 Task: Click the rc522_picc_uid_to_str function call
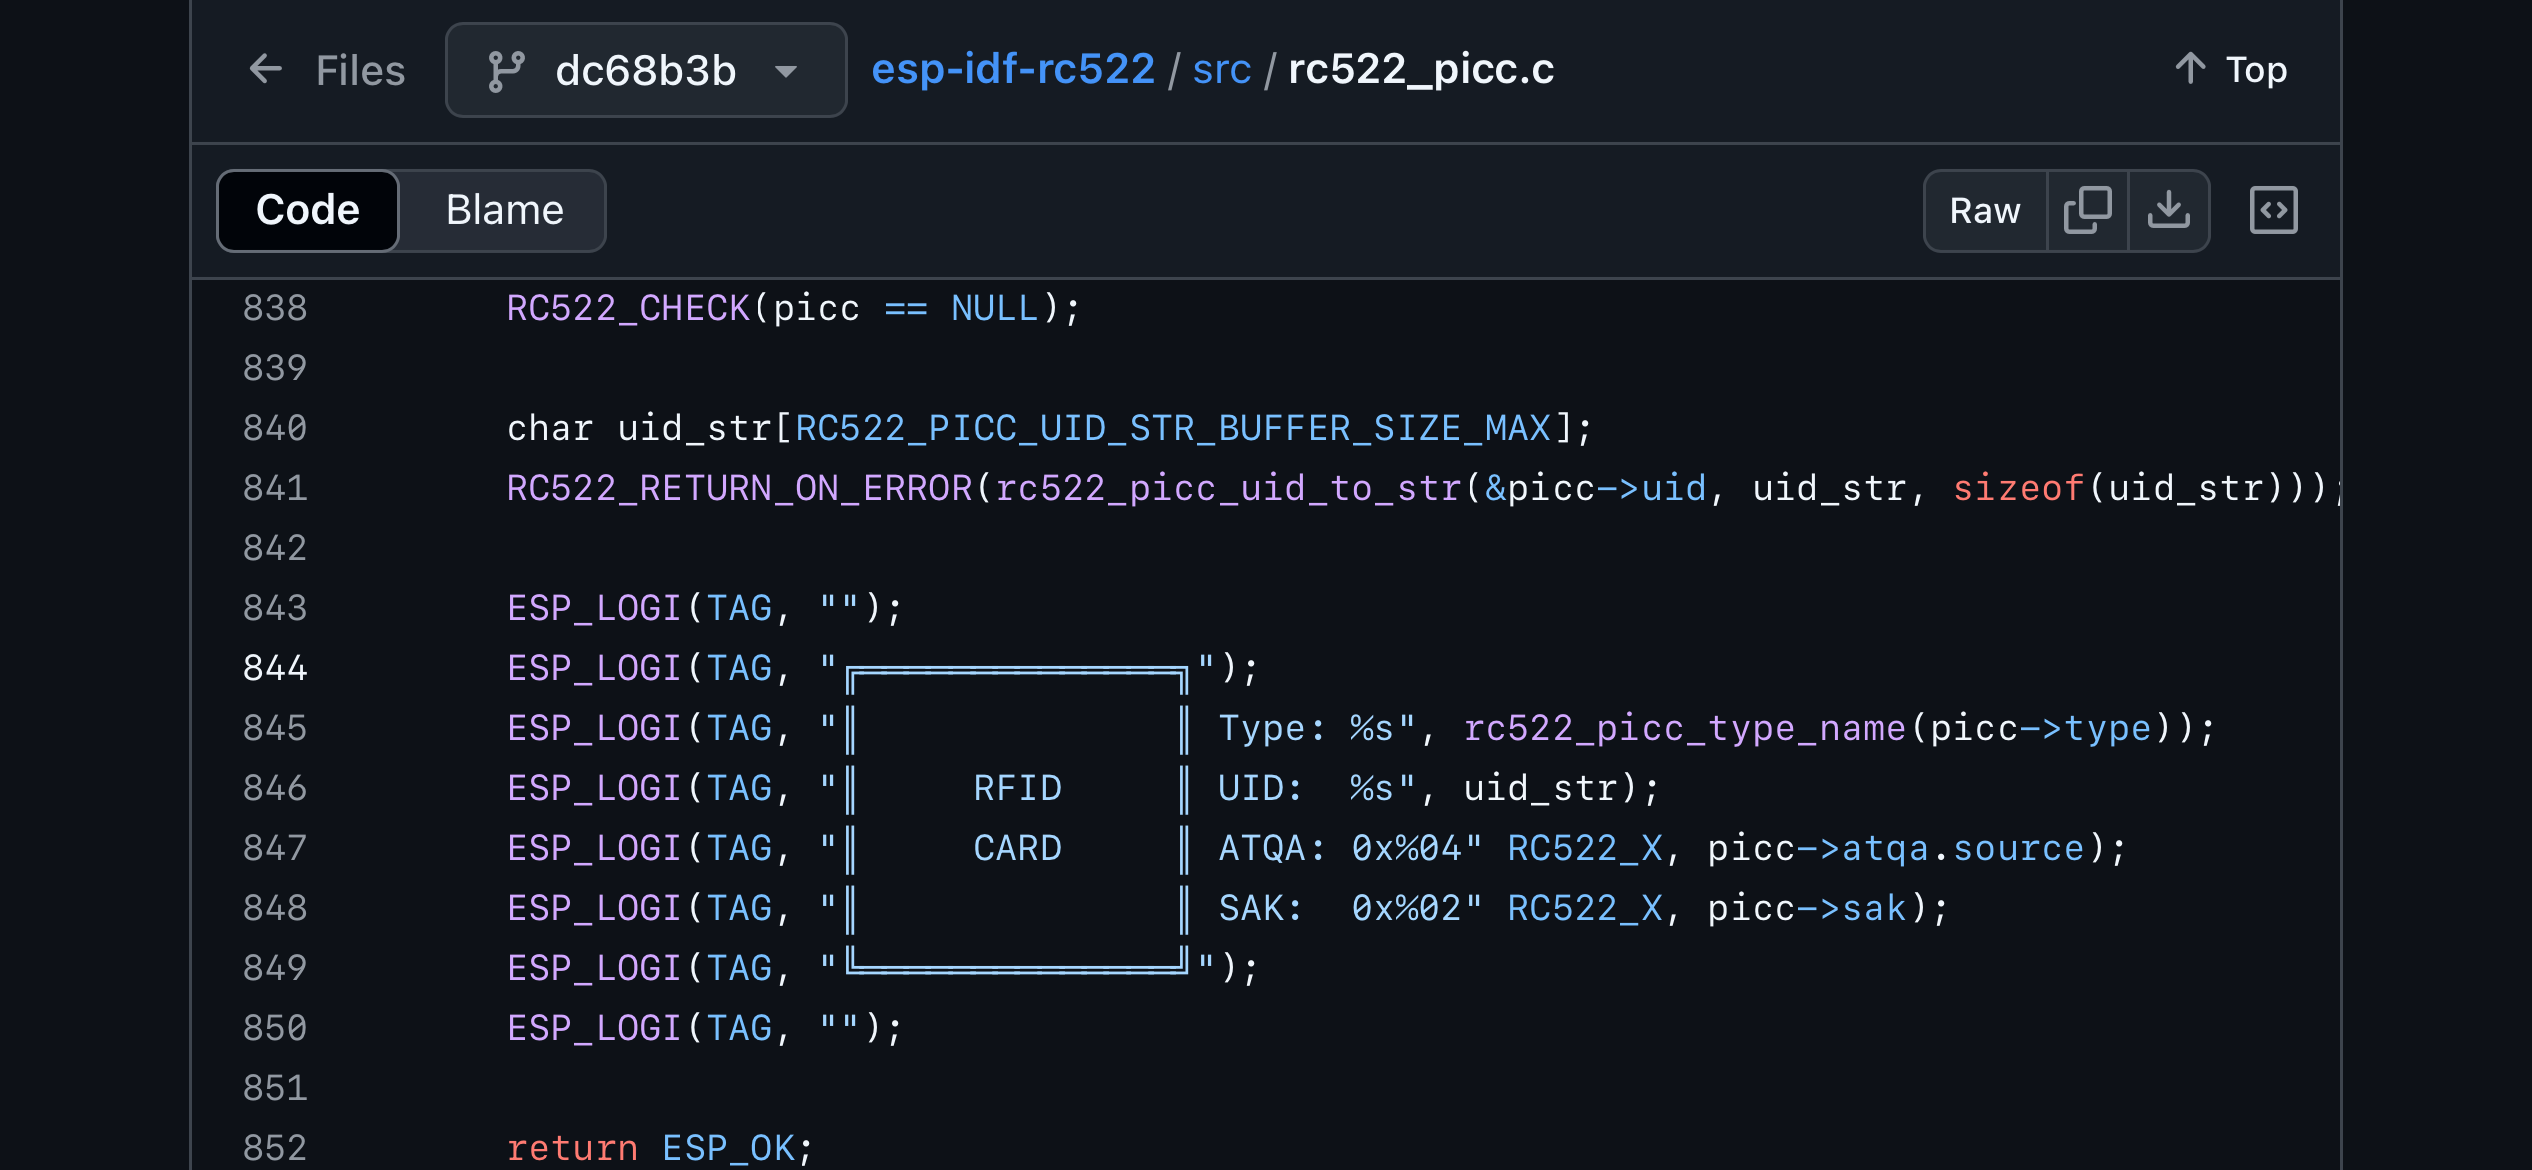pyautogui.click(x=1228, y=488)
